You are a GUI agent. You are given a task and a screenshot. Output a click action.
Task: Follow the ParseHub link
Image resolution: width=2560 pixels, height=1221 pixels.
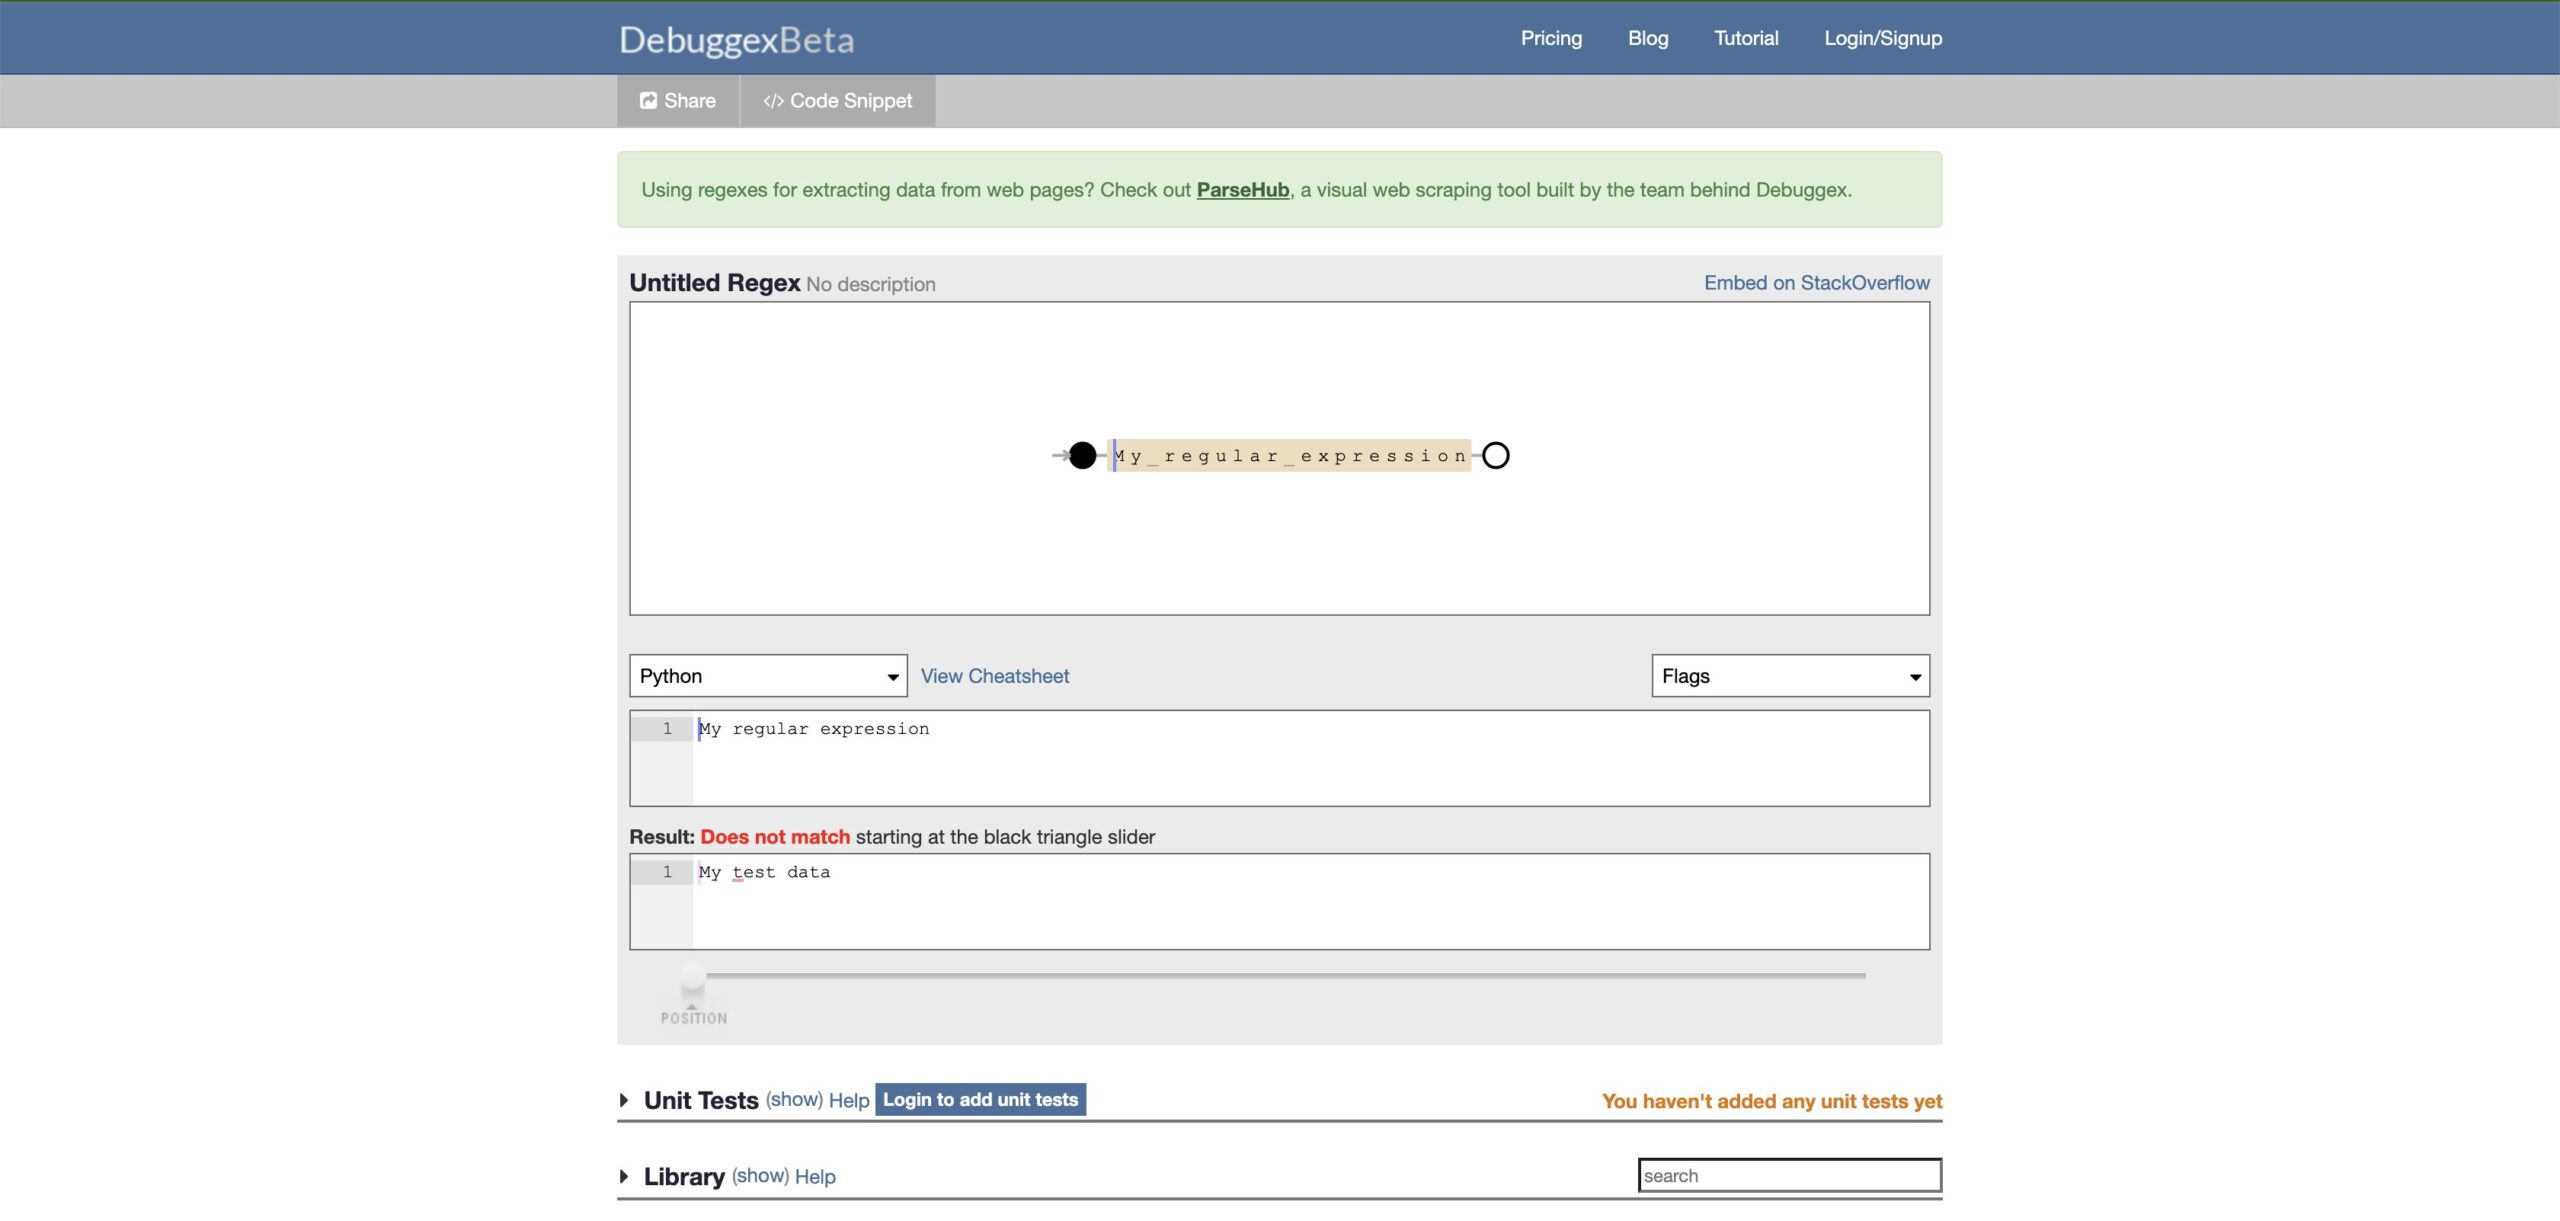1242,190
